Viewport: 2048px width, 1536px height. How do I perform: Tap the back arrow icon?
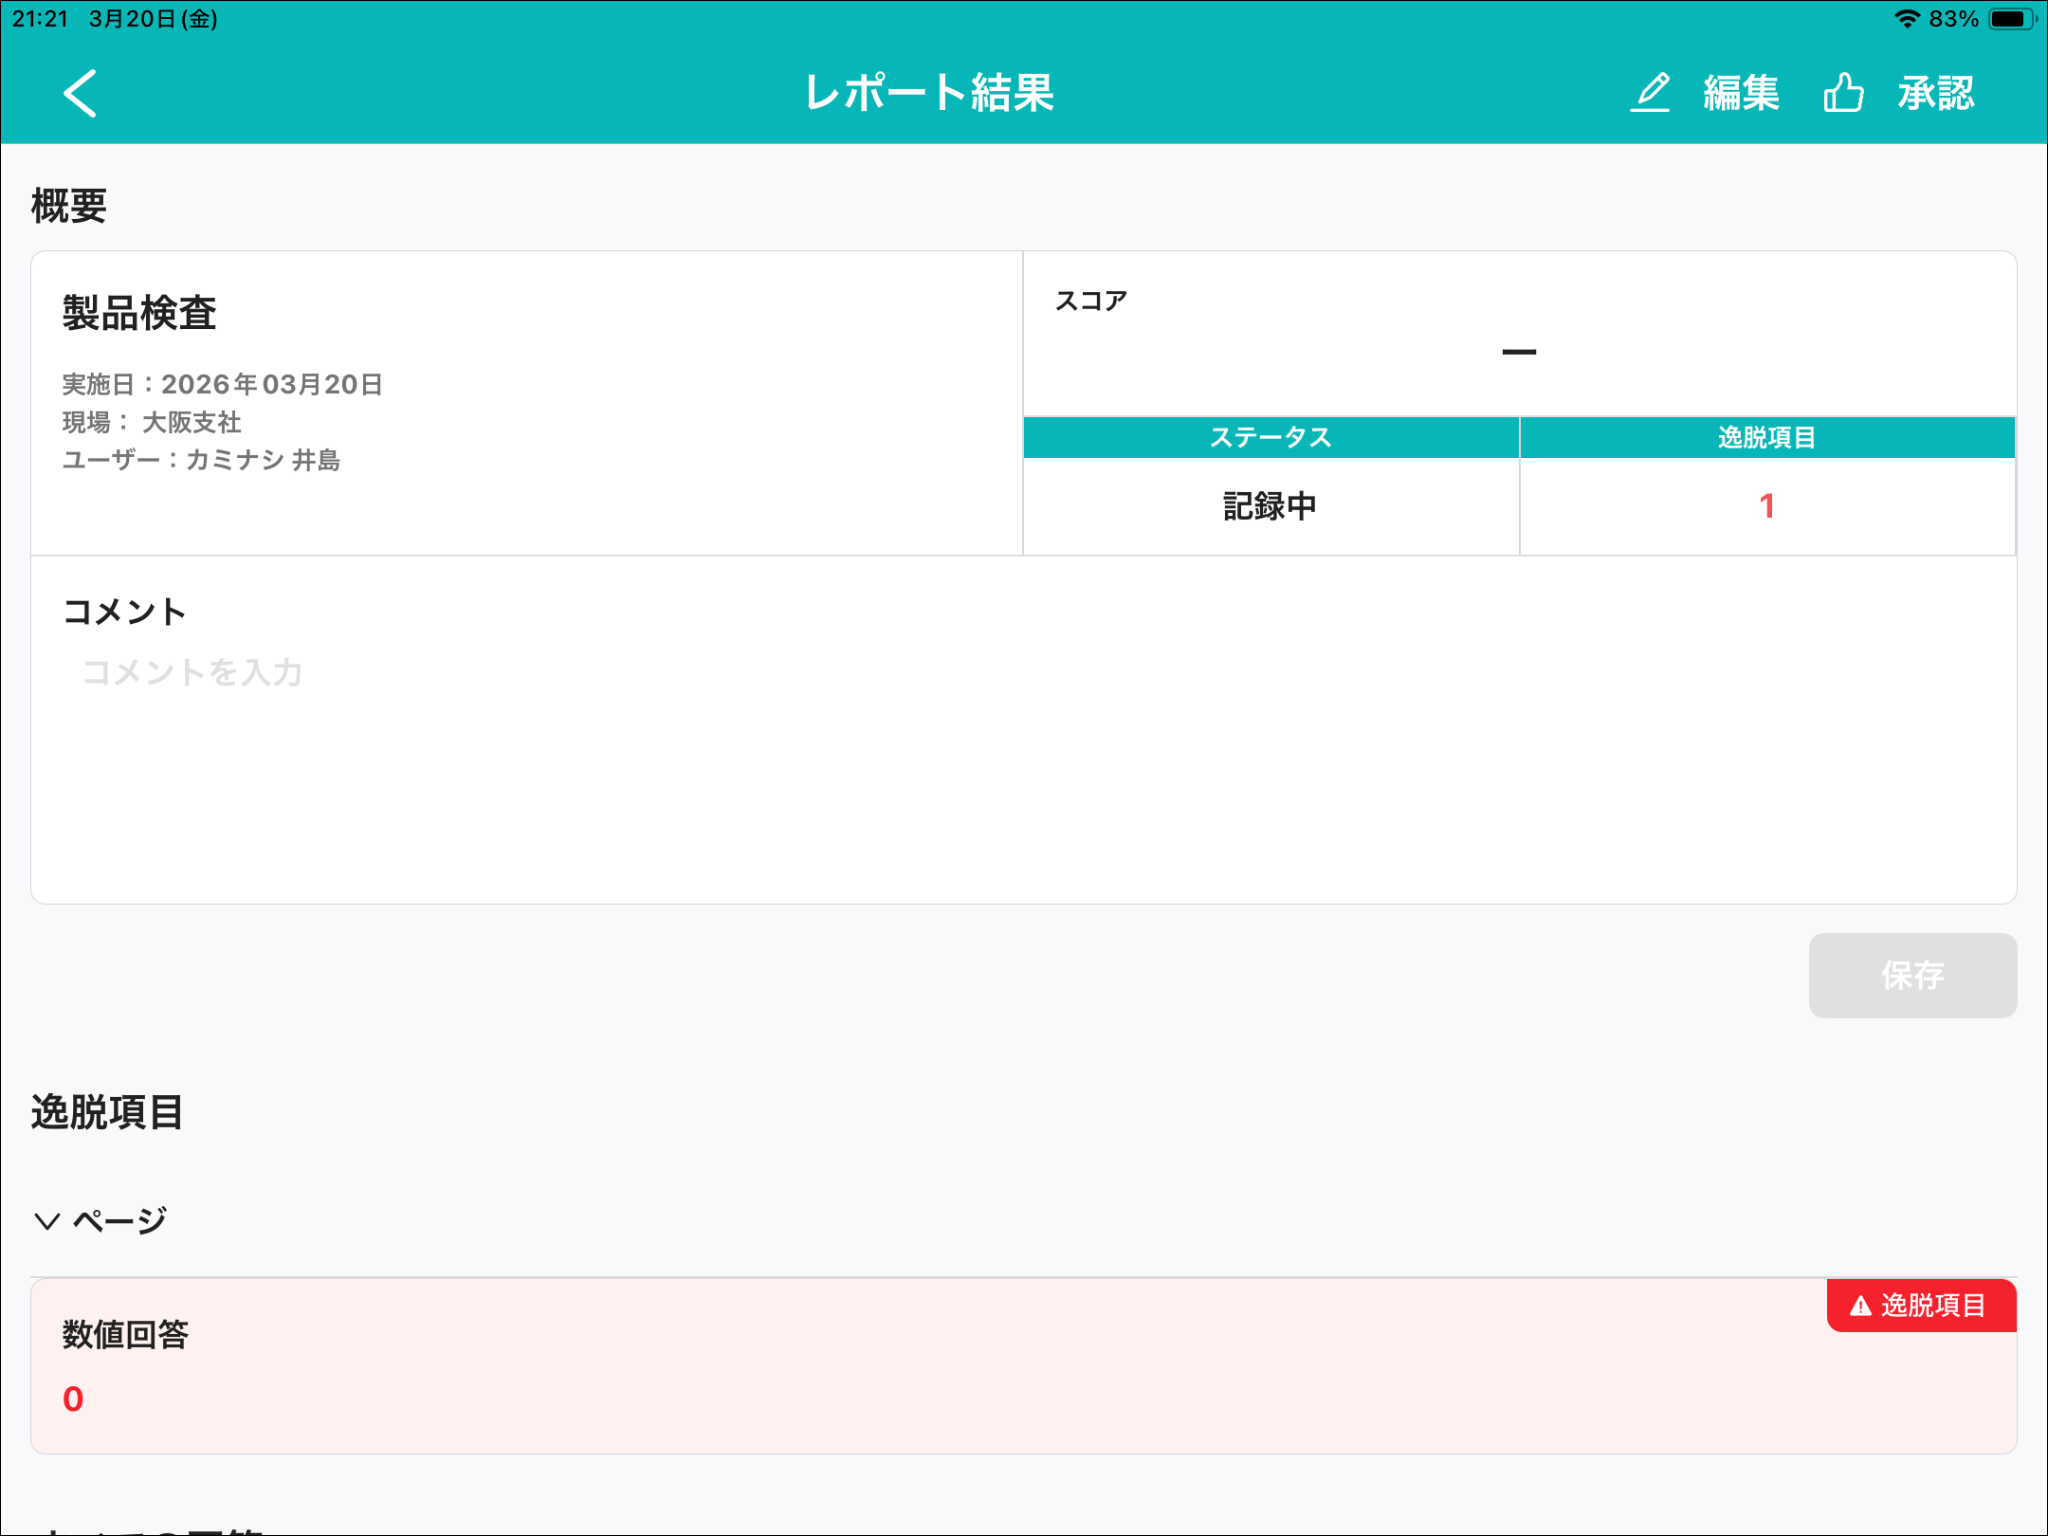pyautogui.click(x=80, y=93)
